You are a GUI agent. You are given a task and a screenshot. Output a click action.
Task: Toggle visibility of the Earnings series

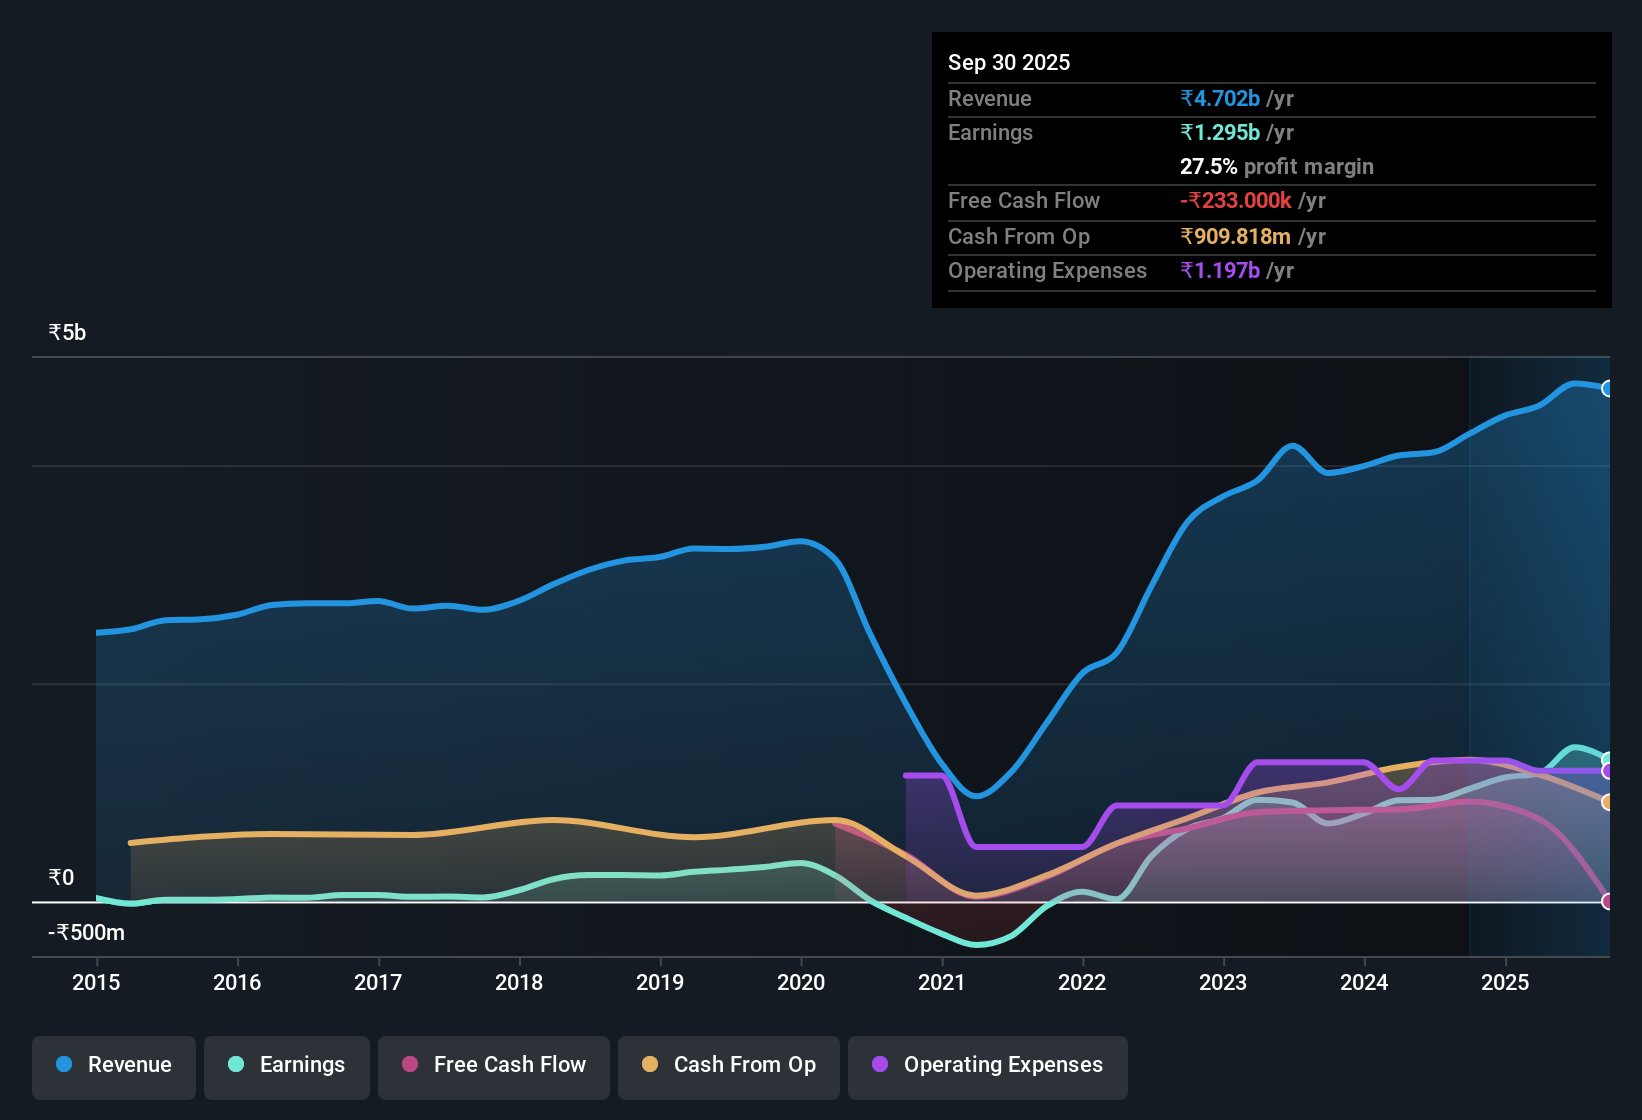click(287, 1065)
